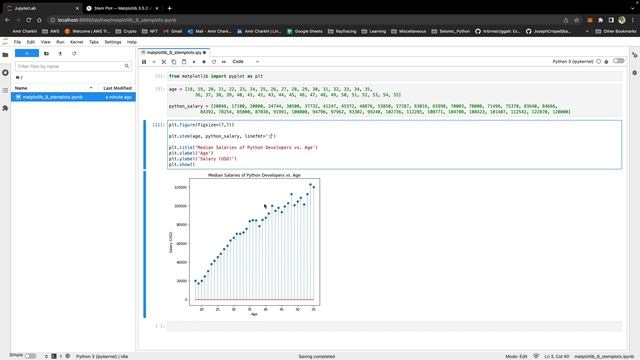640x360 pixels.
Task: Click Ln 3, Col 40 in status bar
Action: coord(556,356)
